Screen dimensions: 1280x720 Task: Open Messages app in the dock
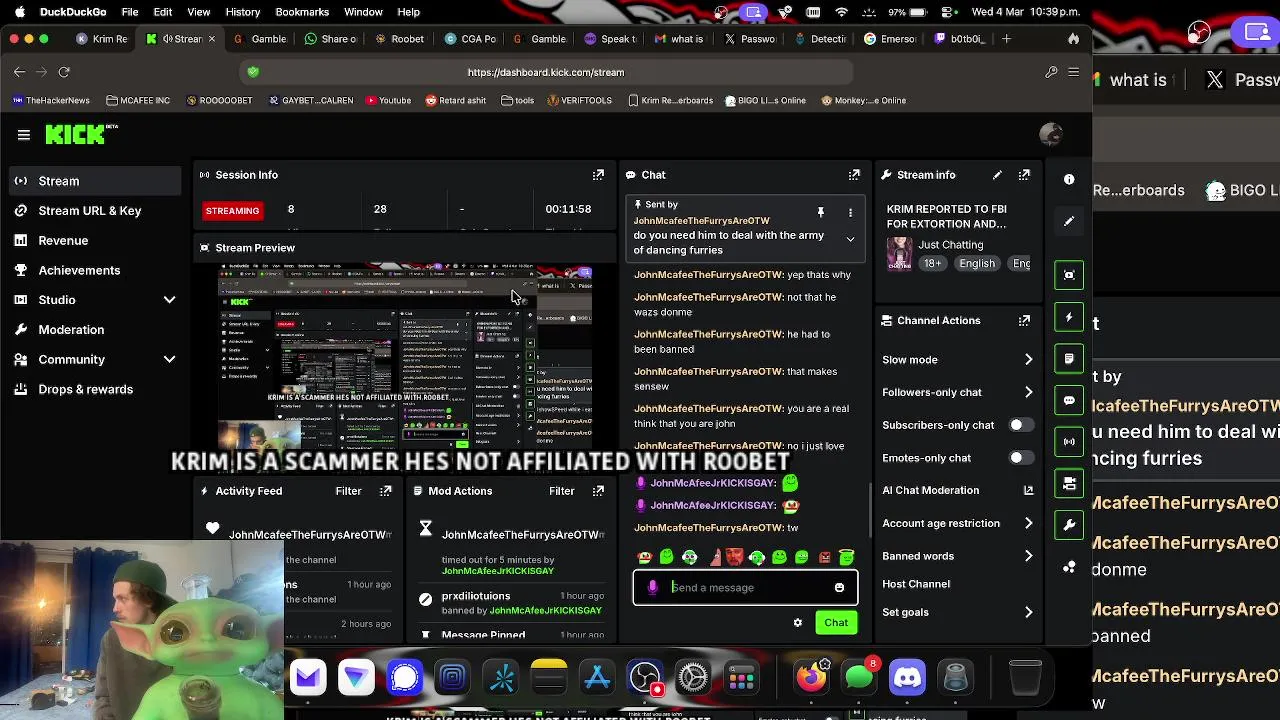click(860, 677)
